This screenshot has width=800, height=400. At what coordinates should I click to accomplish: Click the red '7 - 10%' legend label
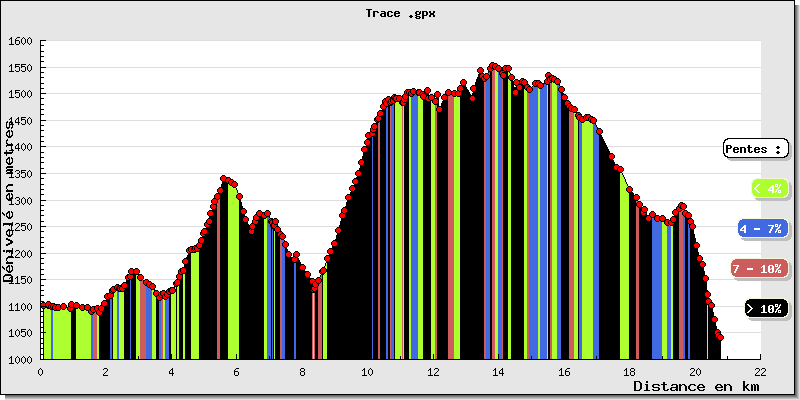756,269
